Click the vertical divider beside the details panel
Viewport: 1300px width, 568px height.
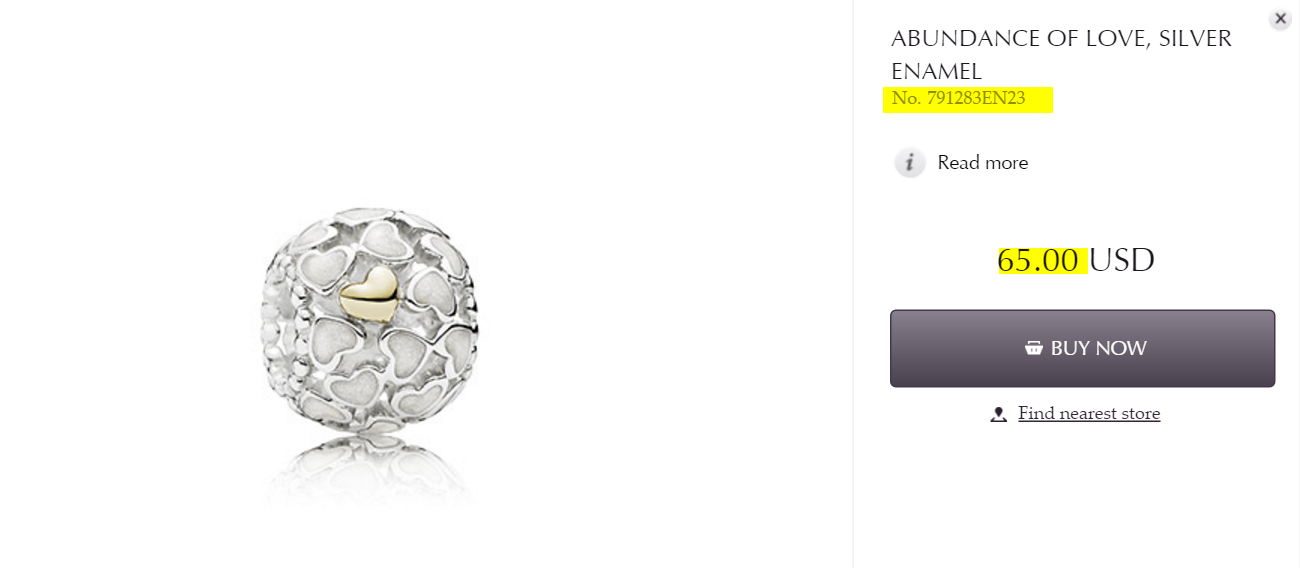(853, 284)
